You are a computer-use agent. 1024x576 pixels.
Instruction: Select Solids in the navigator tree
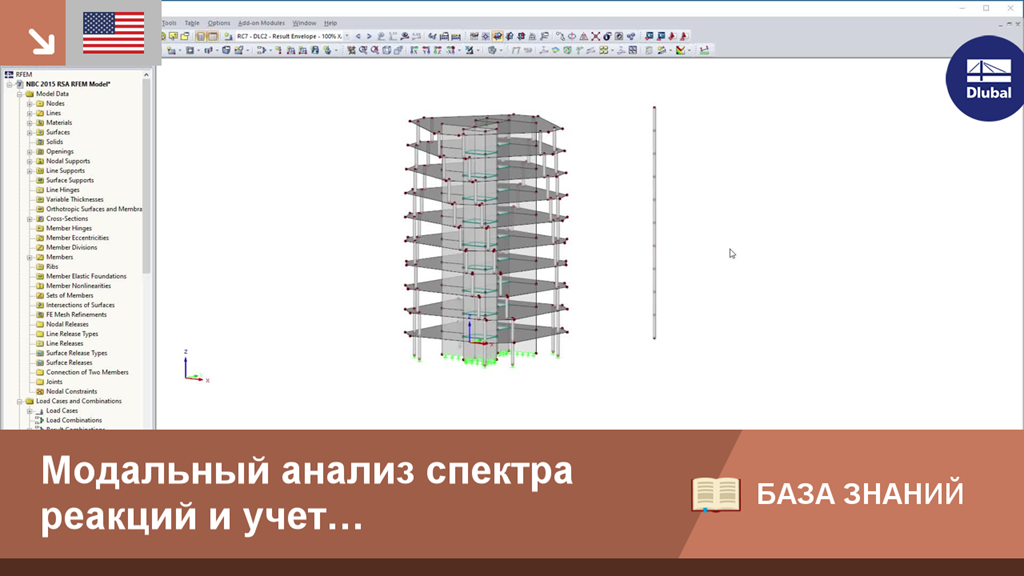pyautogui.click(x=54, y=142)
